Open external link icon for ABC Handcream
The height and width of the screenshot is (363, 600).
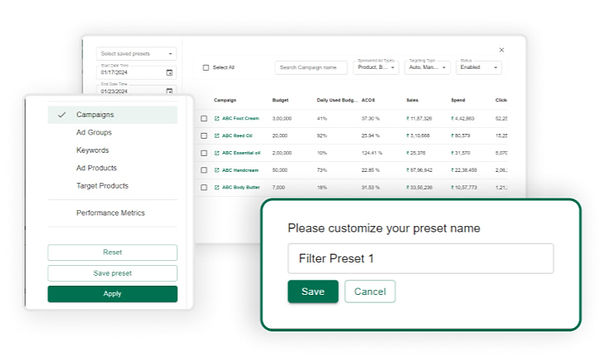point(217,170)
